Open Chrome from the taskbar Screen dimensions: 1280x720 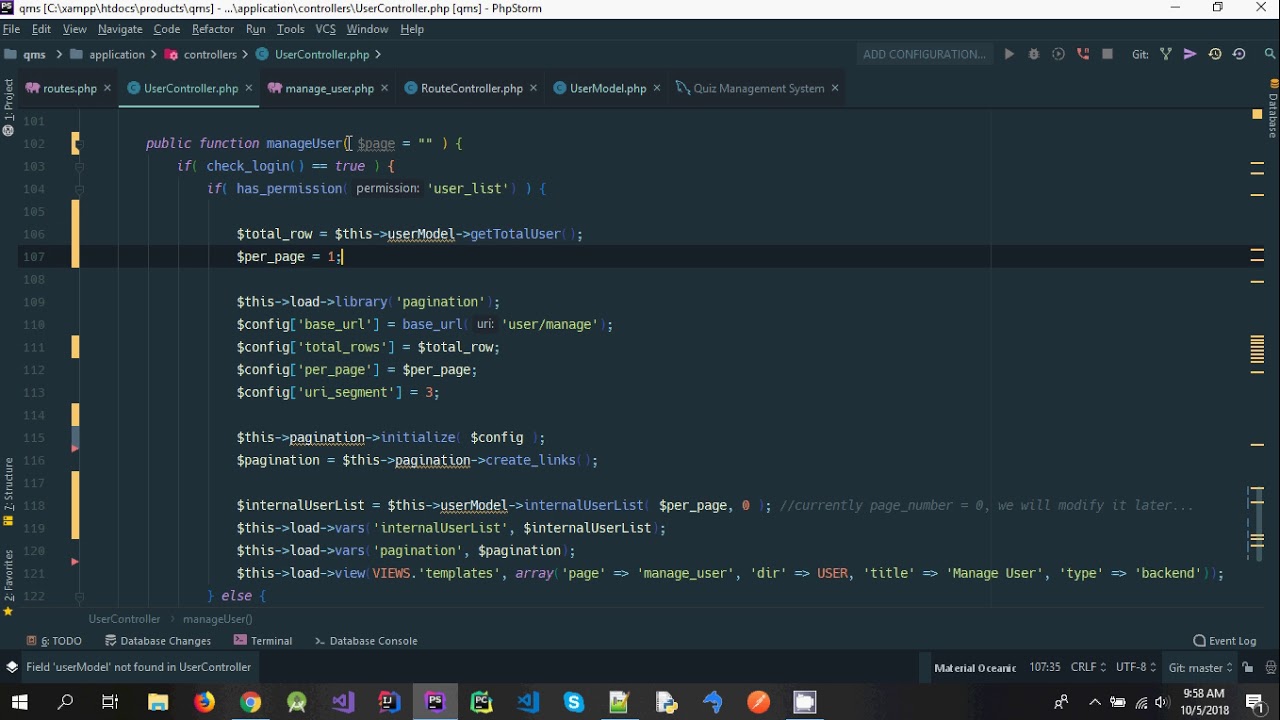coord(250,702)
